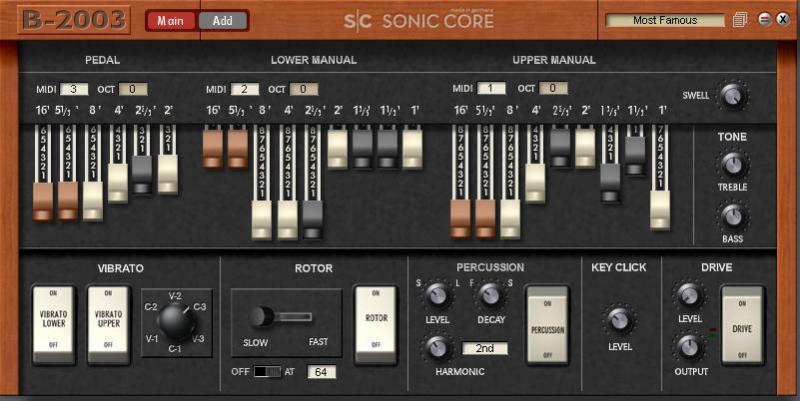The image size is (800, 401).
Task: Click the Upper Manual 1' drawbar handle
Action: [660, 210]
